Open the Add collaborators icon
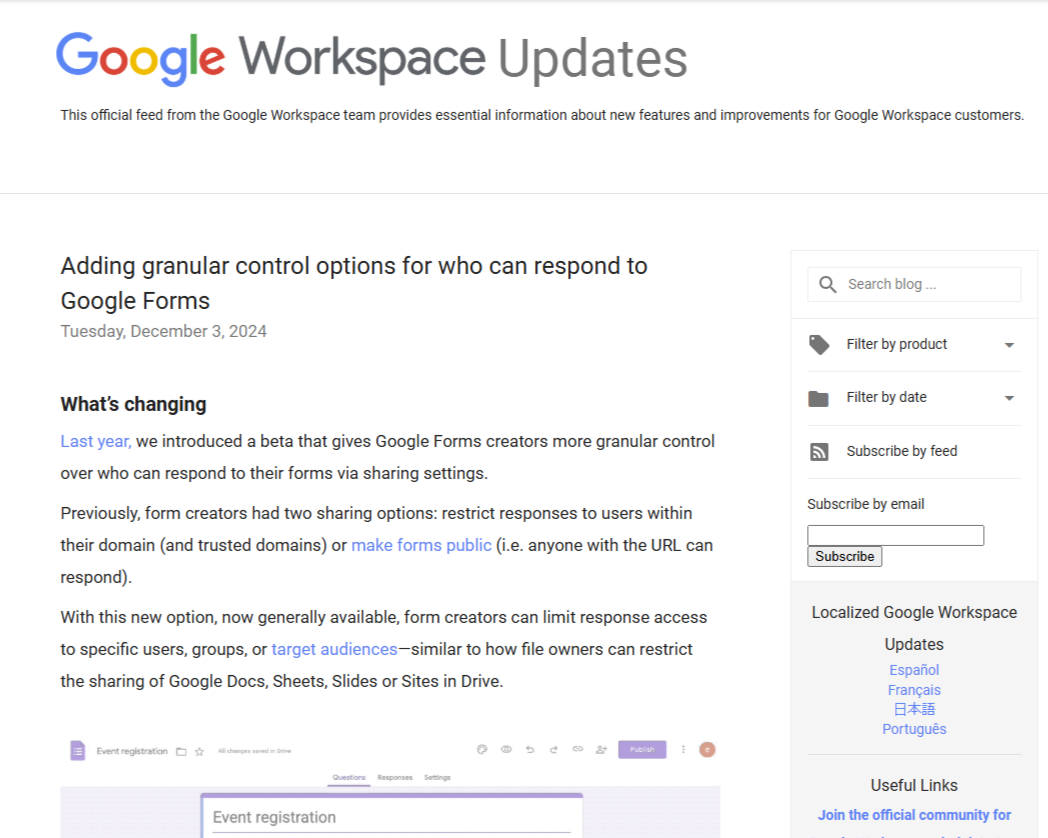The image size is (1048, 838). 600,749
